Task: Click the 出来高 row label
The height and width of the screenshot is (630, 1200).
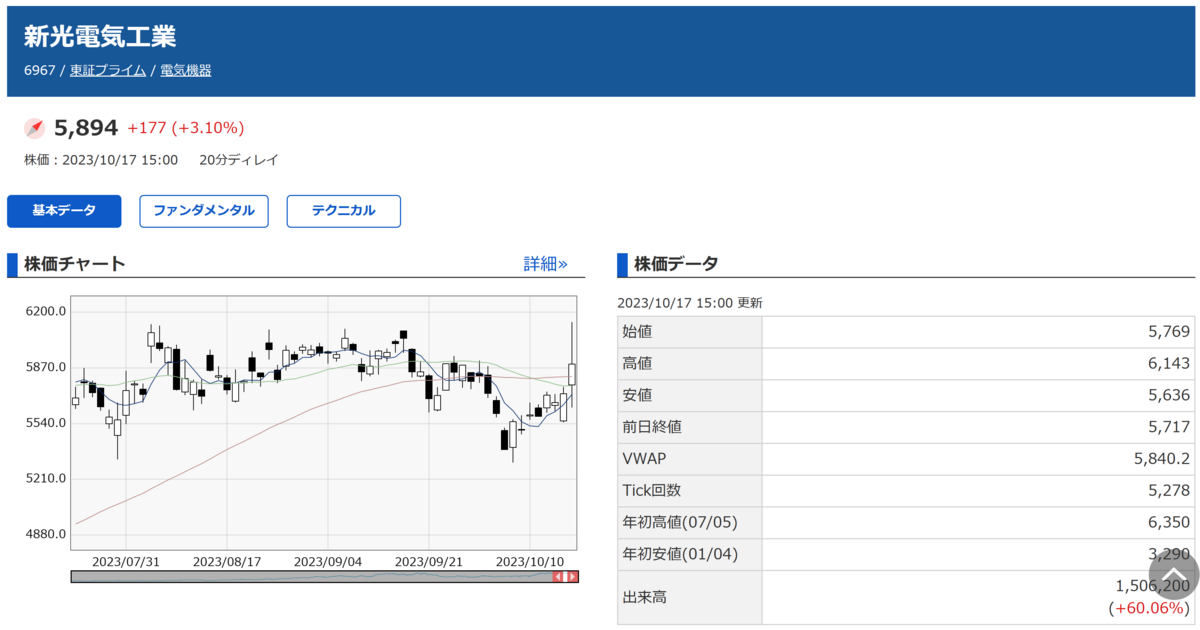Action: (x=645, y=597)
